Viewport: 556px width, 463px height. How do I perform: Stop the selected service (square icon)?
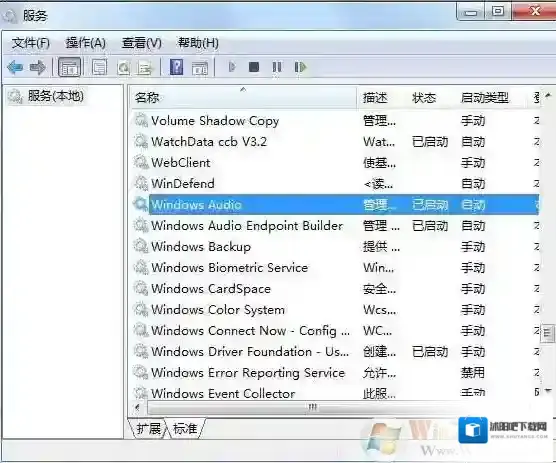pyautogui.click(x=254, y=67)
